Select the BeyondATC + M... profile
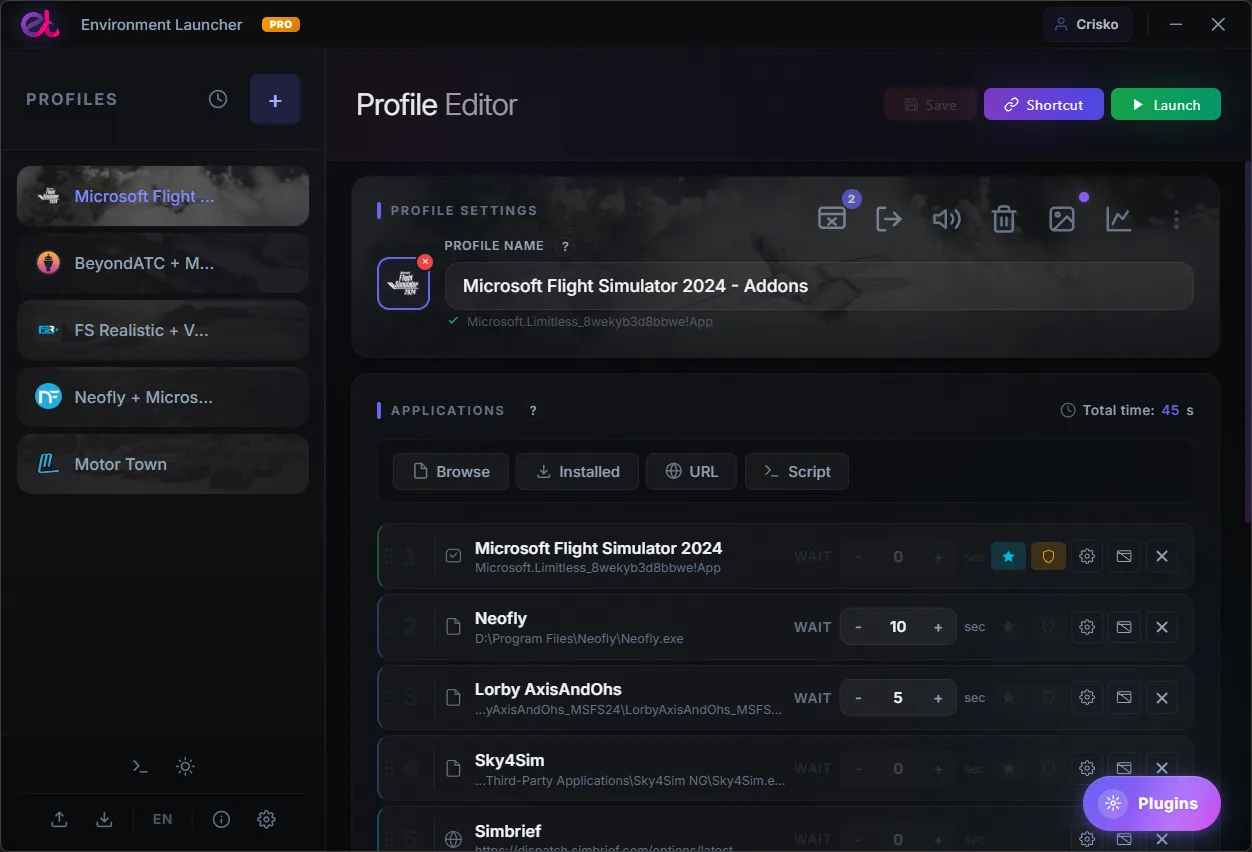 (x=163, y=263)
